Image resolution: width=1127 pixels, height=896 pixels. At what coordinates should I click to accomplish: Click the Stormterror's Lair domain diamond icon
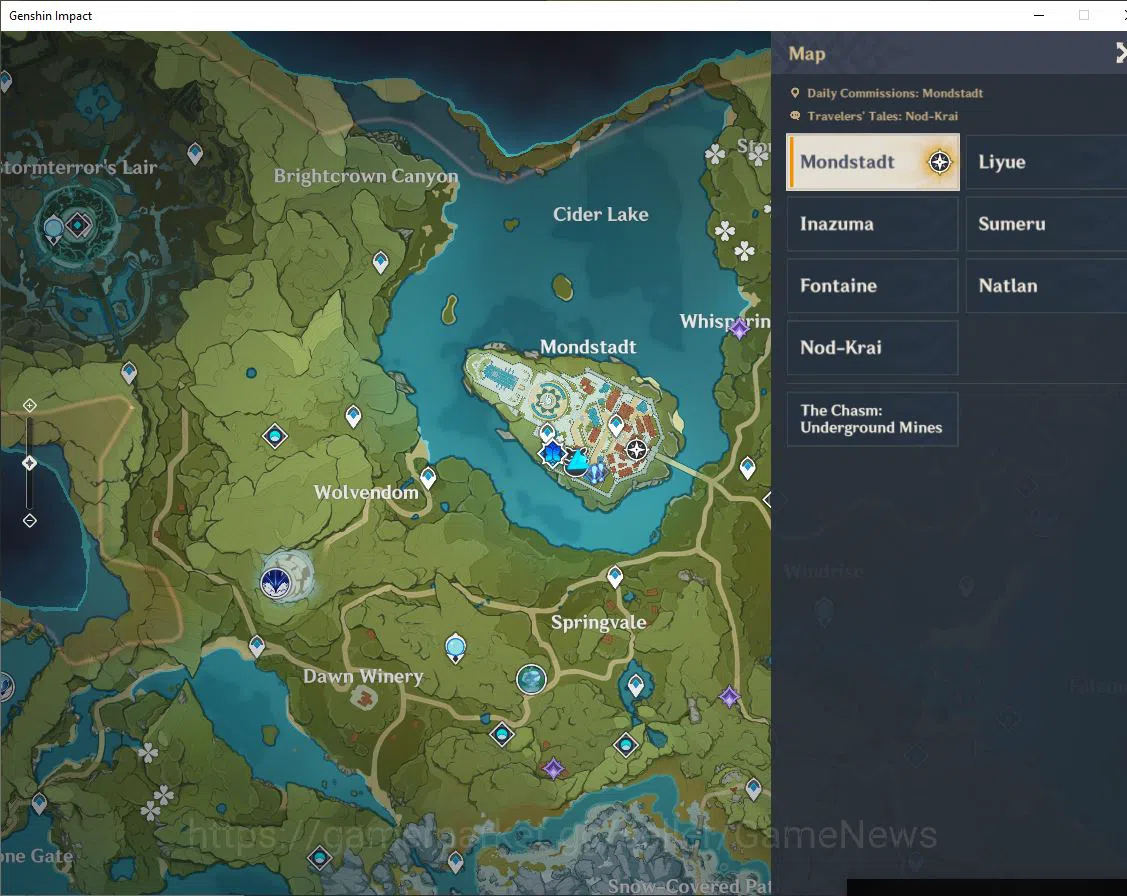pos(78,226)
